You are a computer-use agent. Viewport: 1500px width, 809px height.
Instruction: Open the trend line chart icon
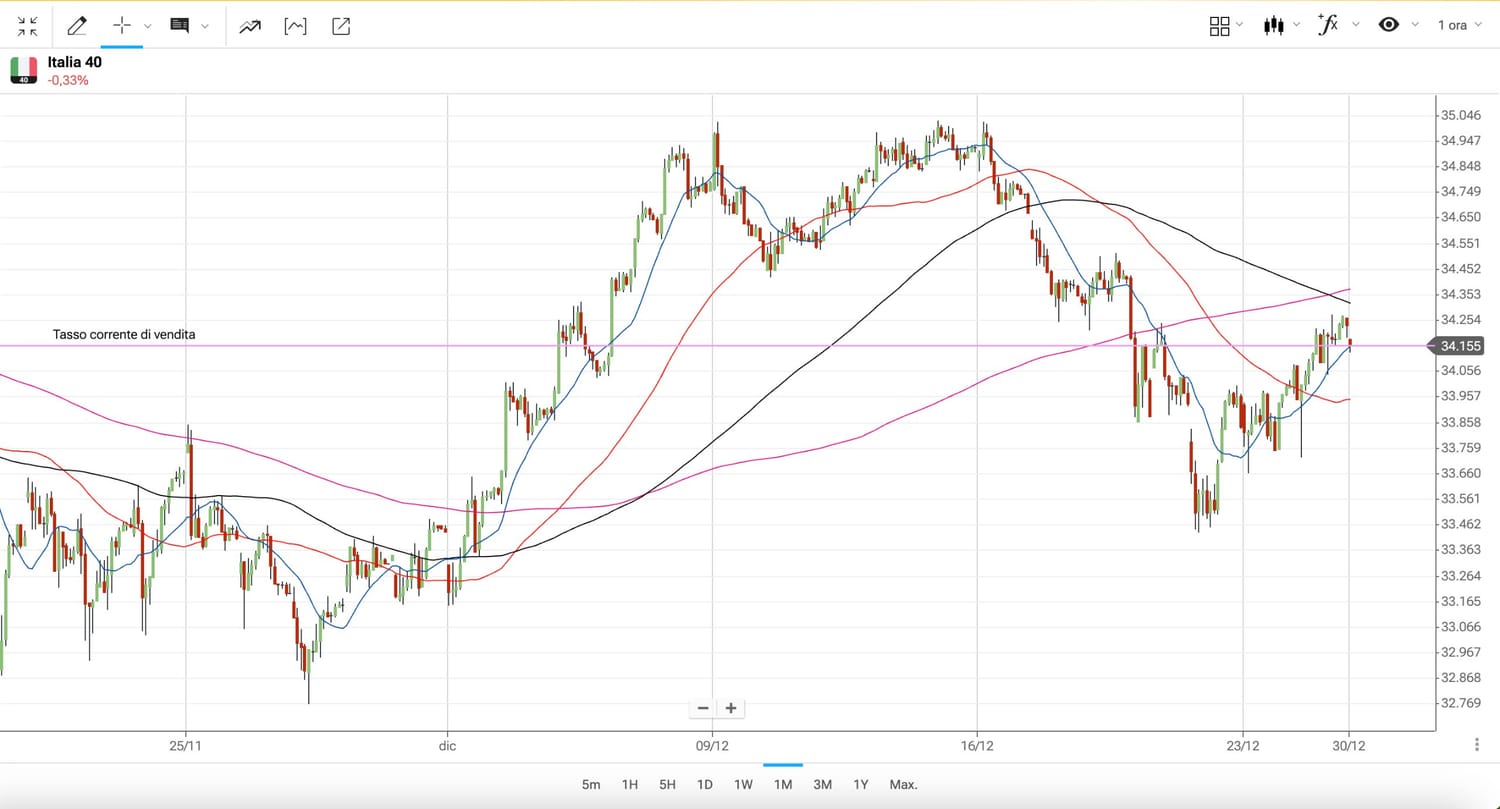tap(250, 26)
